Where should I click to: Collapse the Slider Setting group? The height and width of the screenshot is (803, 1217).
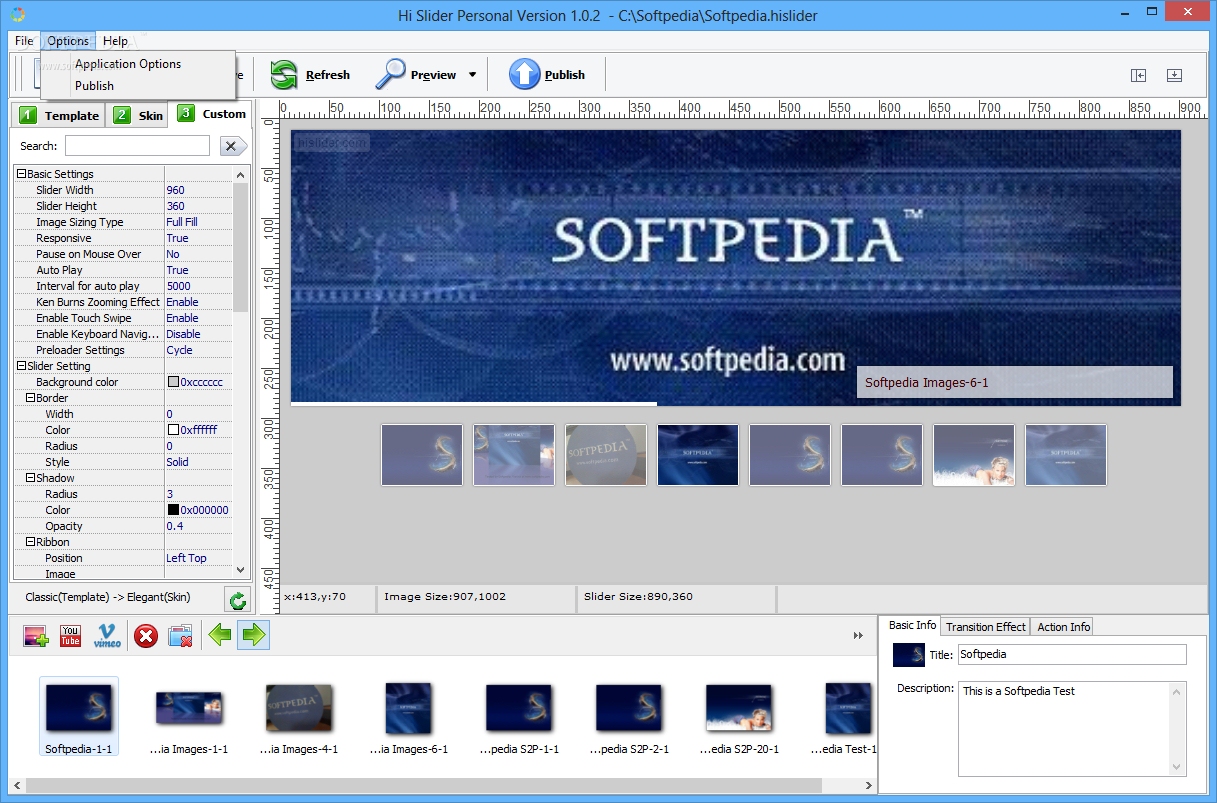[21, 366]
